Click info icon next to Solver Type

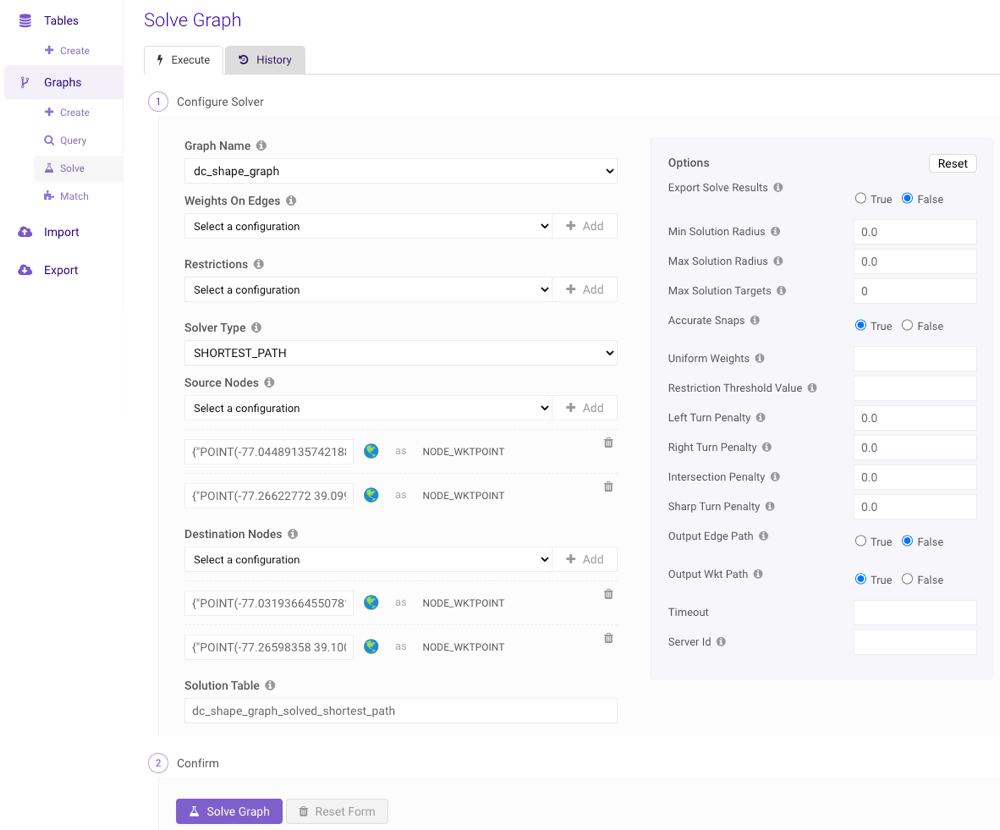click(x=256, y=328)
